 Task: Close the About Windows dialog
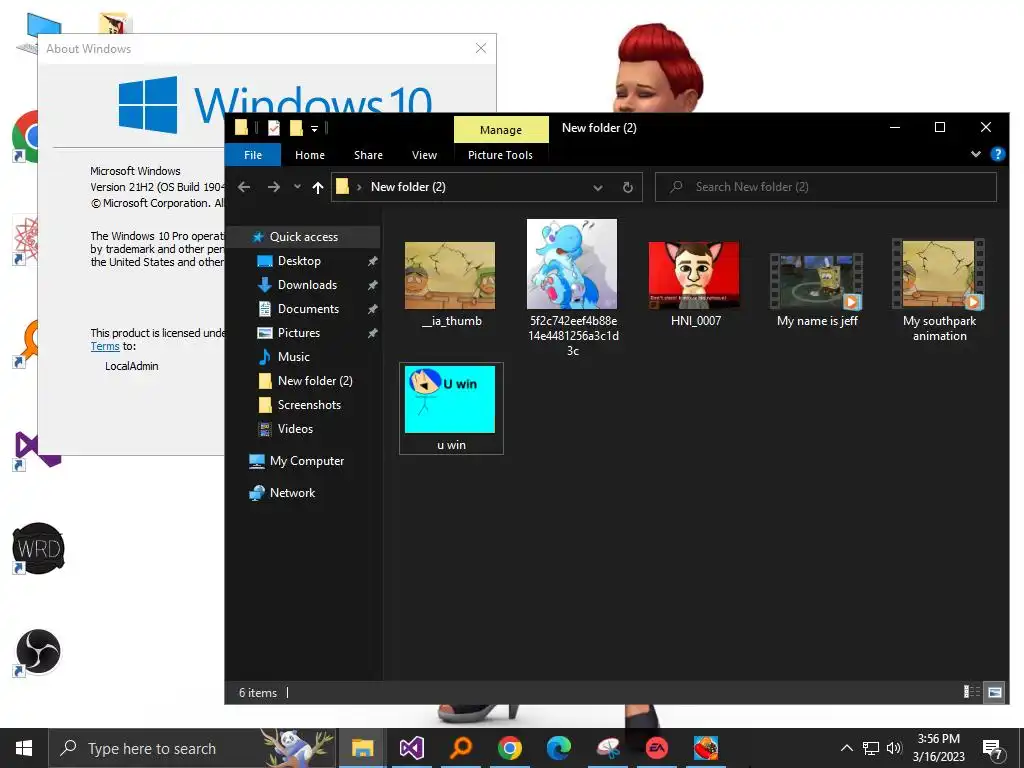(481, 48)
